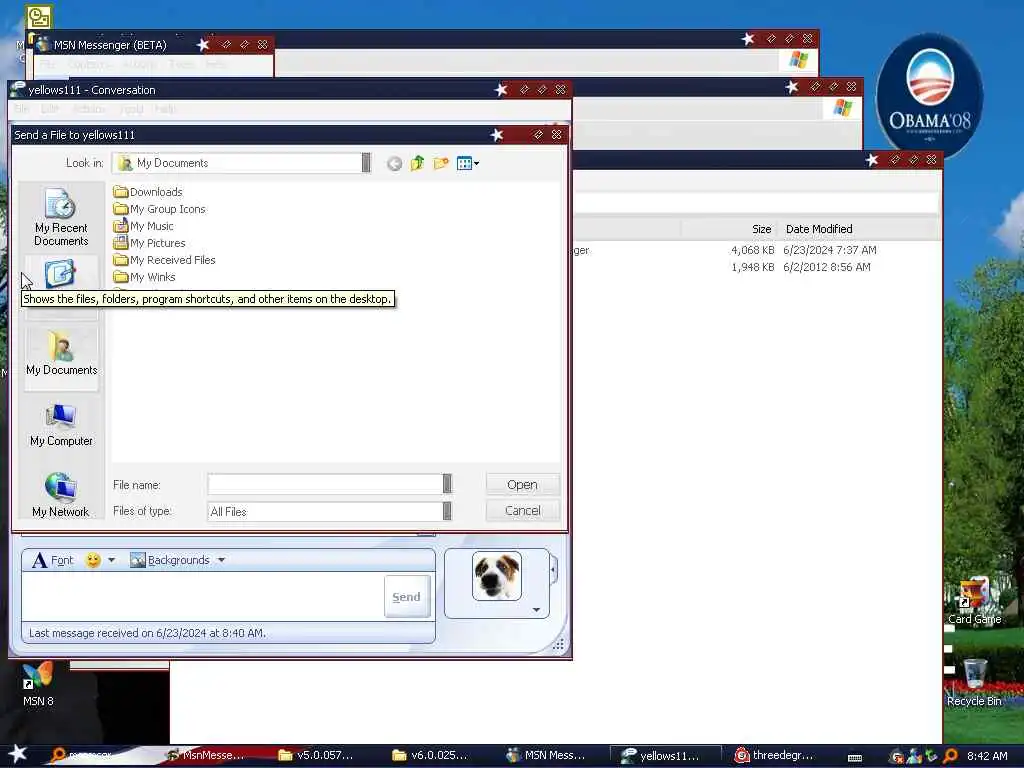The width and height of the screenshot is (1024, 768).
Task: Select the row dated 6/23/2024 7:37 AM
Action: [758, 249]
